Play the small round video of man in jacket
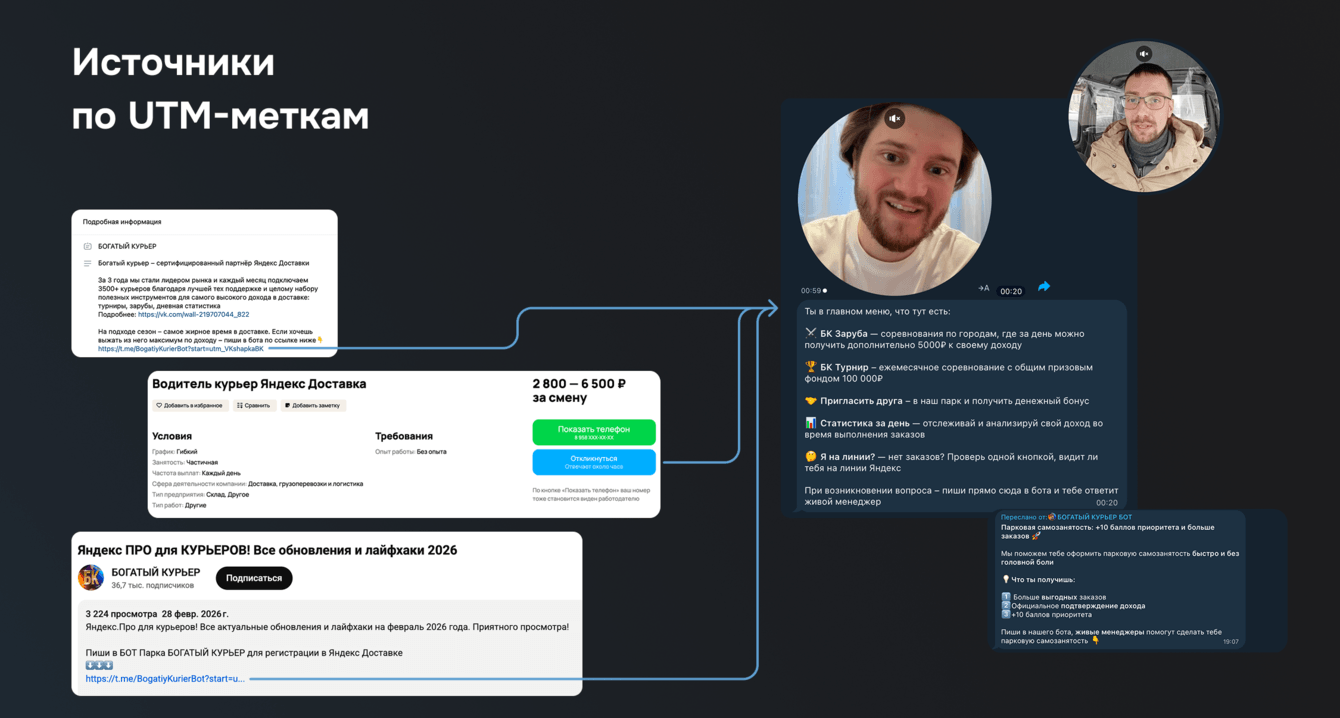Screen dimensions: 1340x718 pyautogui.click(x=1144, y=116)
